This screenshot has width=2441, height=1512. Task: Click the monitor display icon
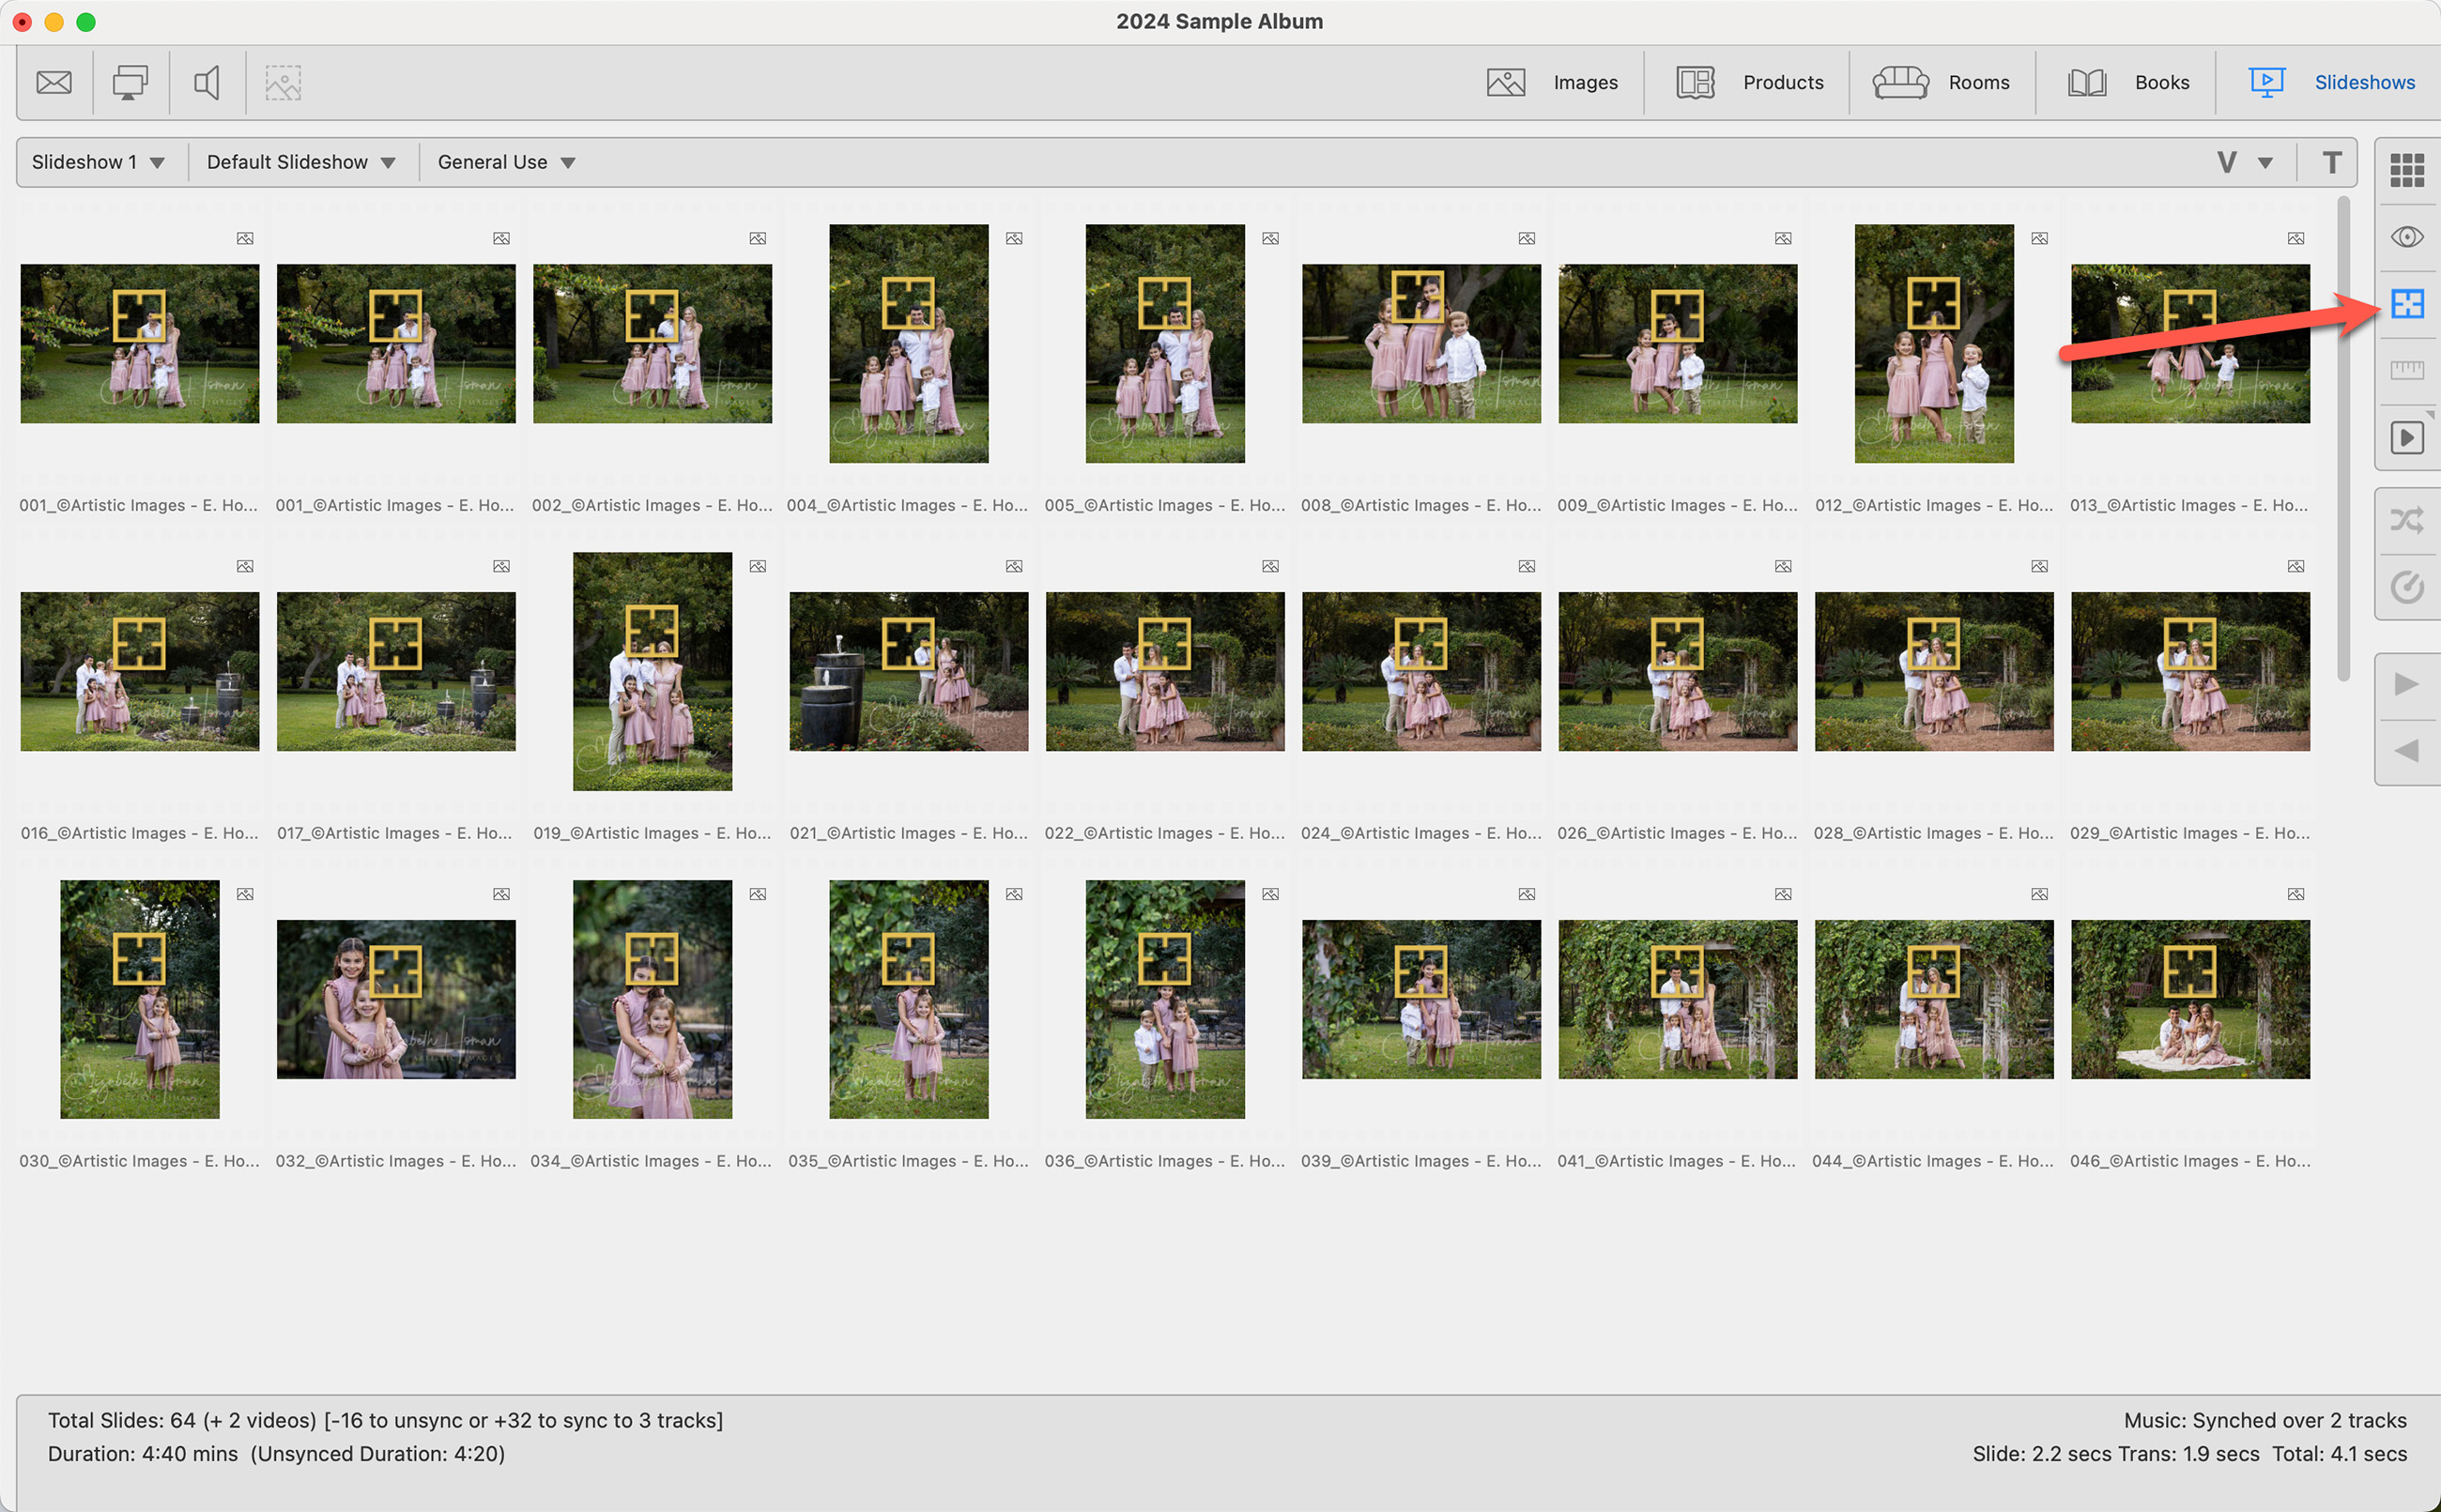(x=130, y=82)
